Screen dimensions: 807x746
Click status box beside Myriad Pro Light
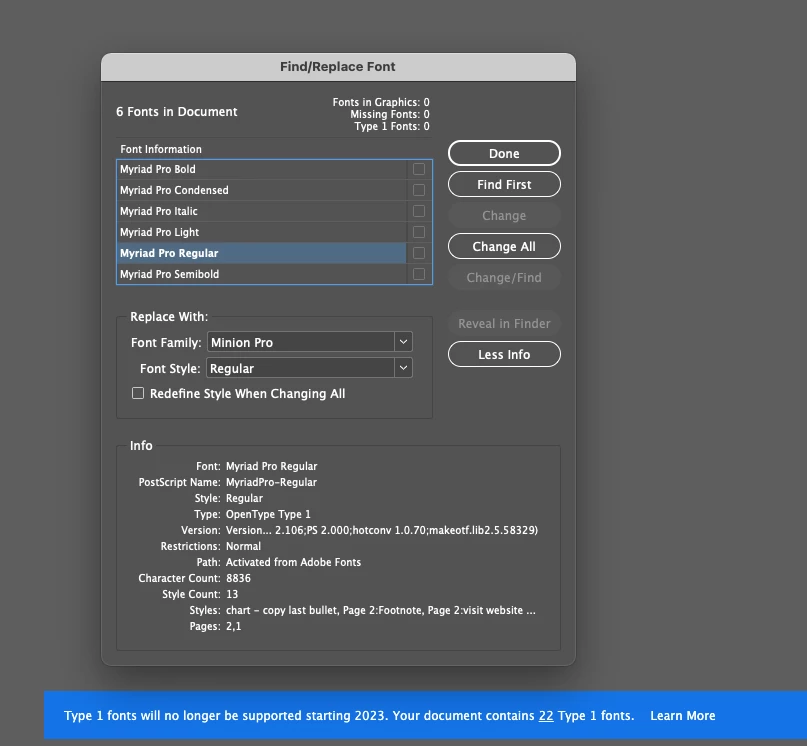[419, 232]
